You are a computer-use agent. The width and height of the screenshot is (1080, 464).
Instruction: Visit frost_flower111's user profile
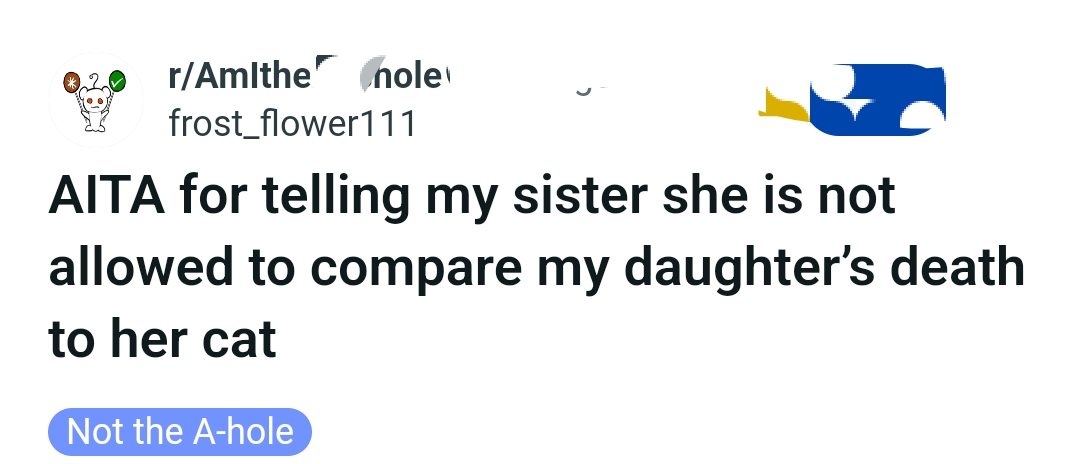point(292,125)
